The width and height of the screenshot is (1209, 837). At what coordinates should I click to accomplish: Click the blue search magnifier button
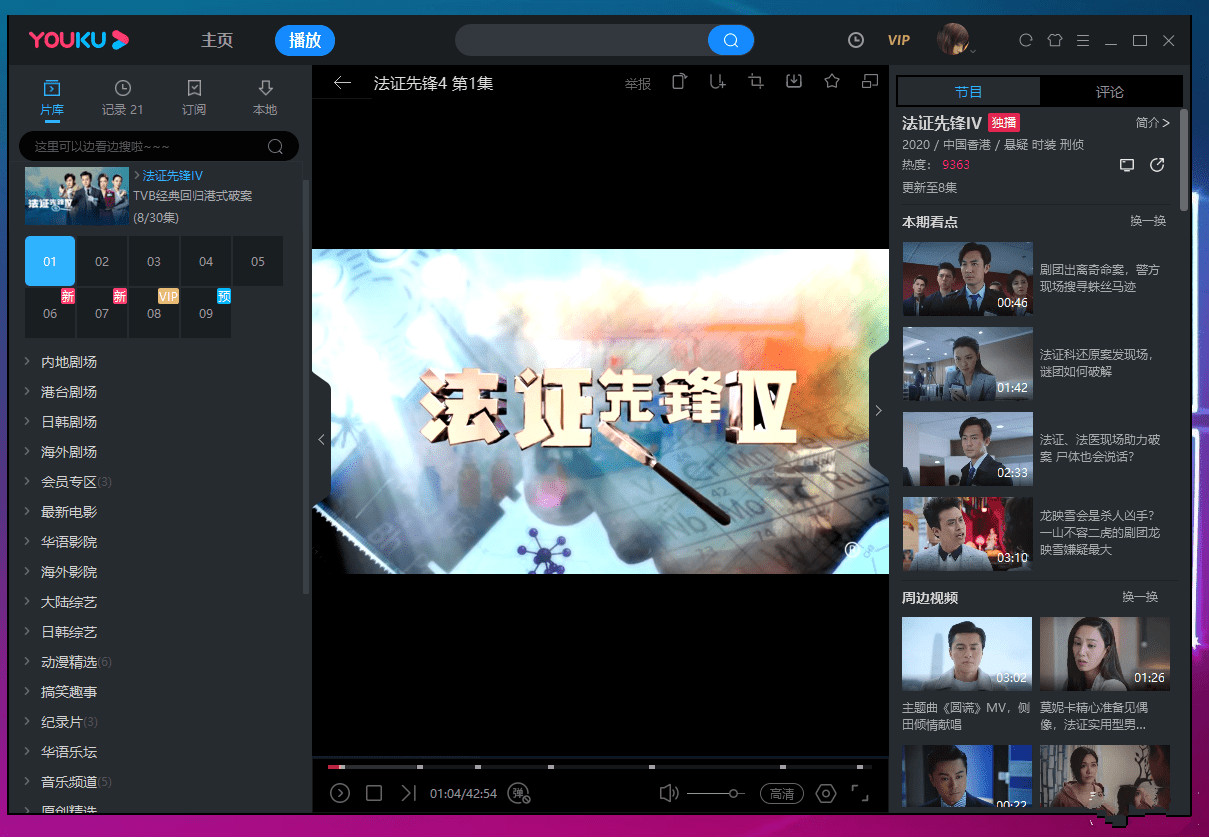(731, 40)
